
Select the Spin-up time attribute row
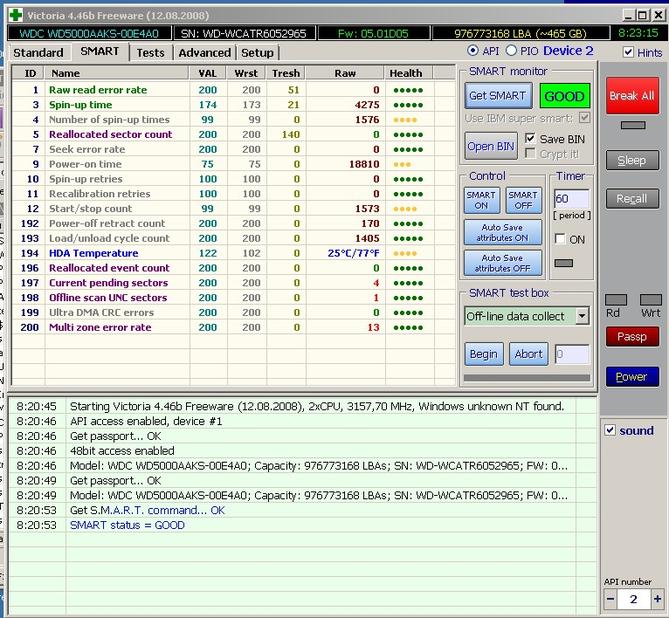coord(233,105)
